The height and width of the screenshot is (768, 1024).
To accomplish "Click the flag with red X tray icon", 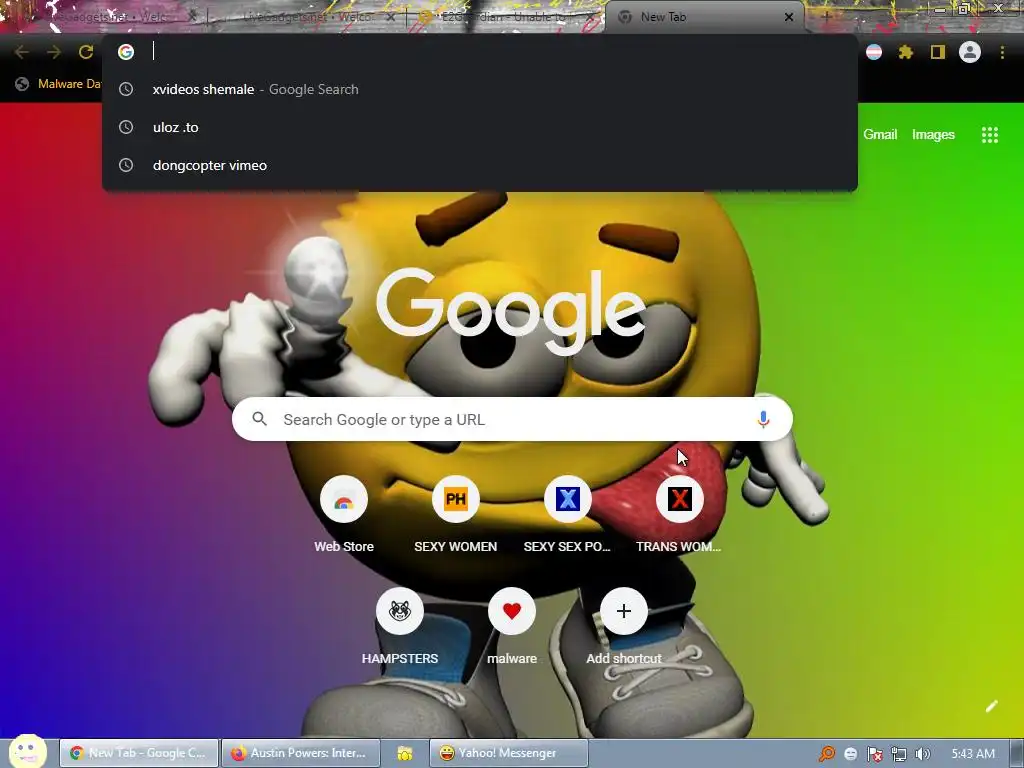I will [x=874, y=754].
